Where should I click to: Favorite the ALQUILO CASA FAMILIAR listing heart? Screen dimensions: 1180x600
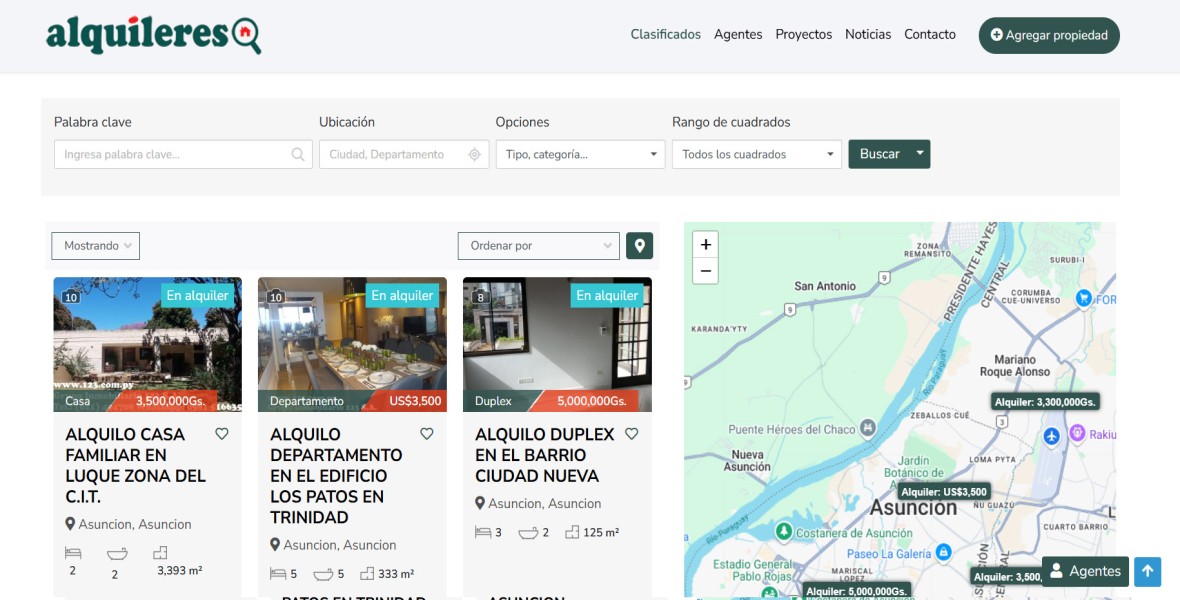pyautogui.click(x=222, y=433)
